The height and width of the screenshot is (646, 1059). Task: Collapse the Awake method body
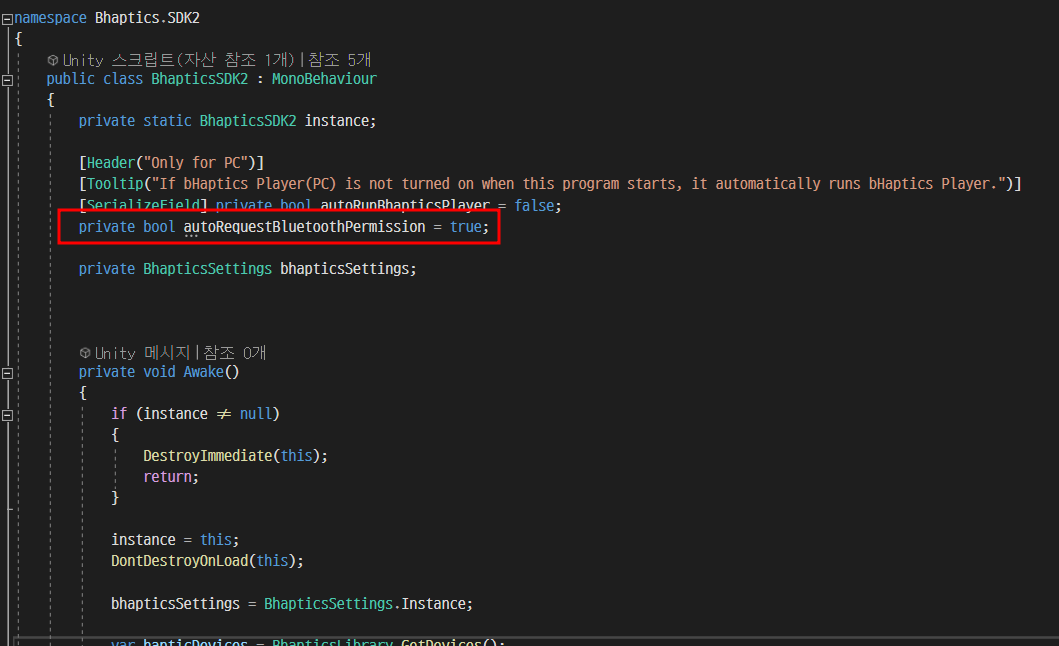7,373
